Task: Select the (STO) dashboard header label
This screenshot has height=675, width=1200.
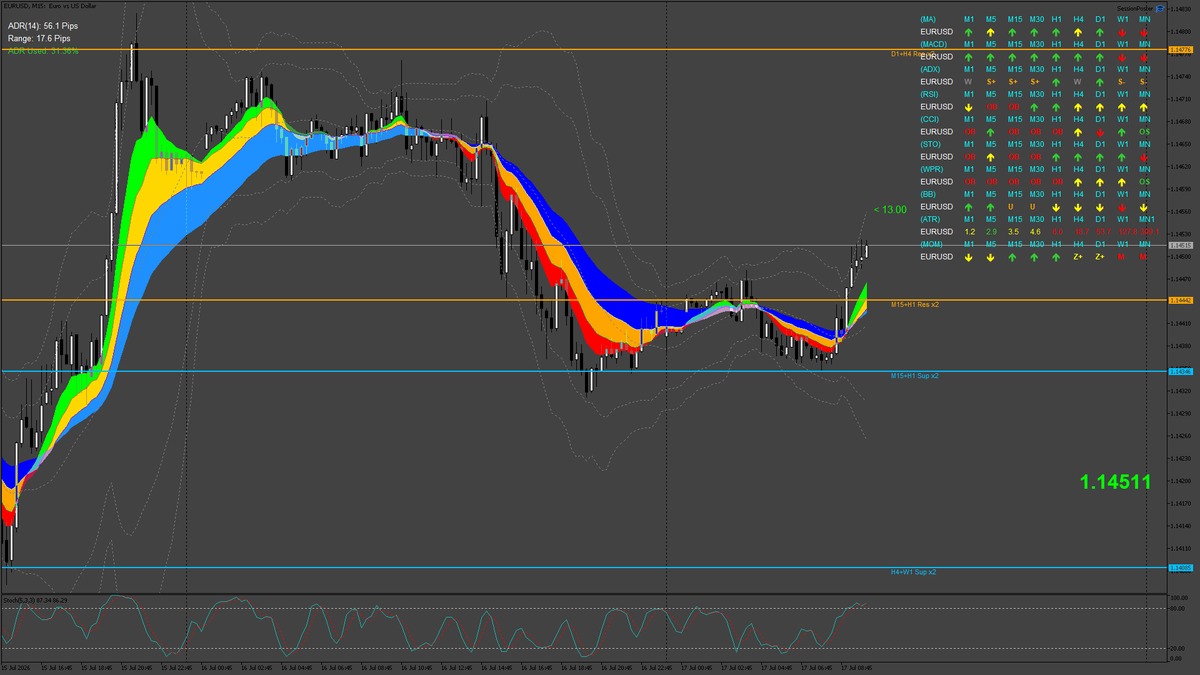Action: click(930, 144)
